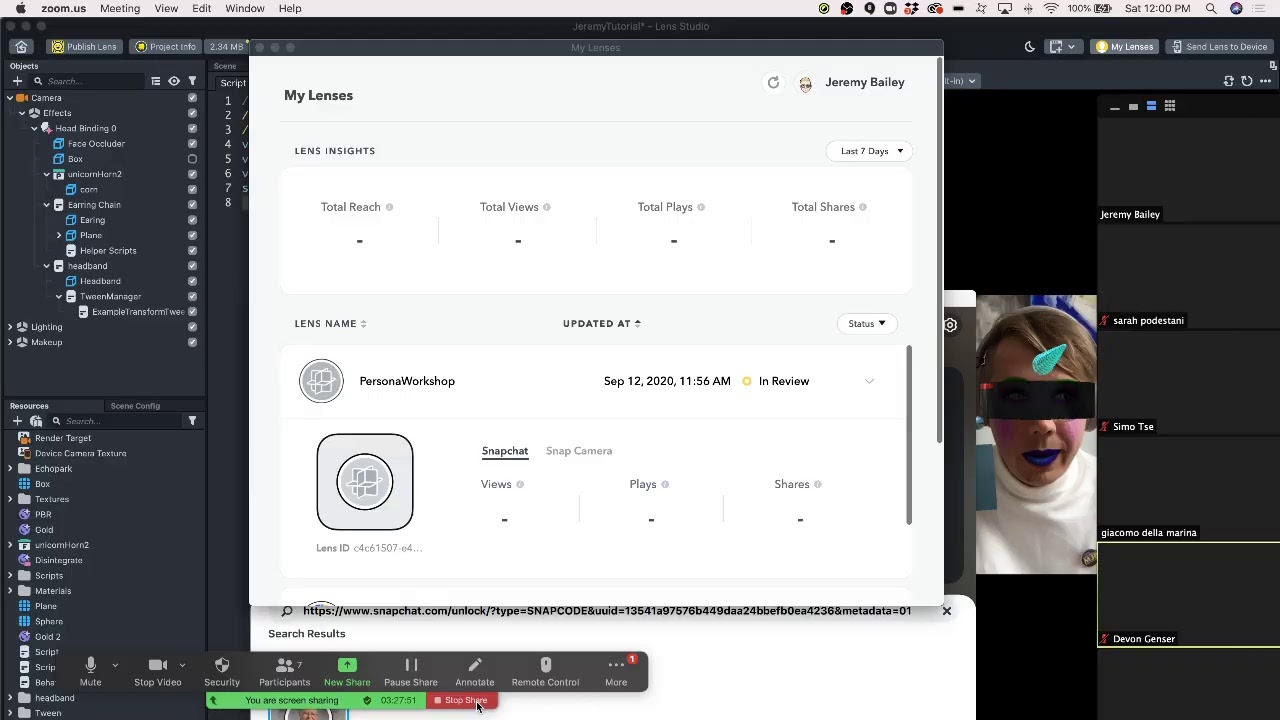Collapse the Earring Chain tree node

[x=46, y=205]
